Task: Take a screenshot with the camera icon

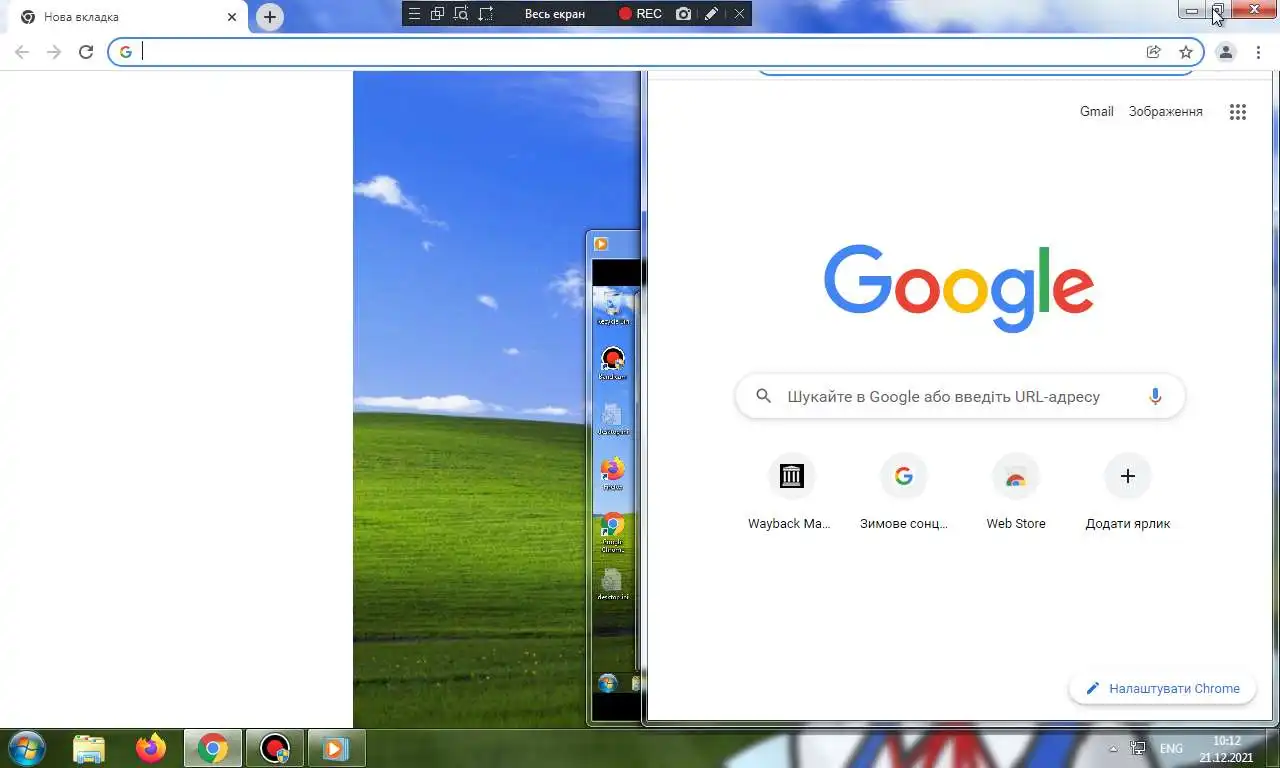Action: coord(683,14)
